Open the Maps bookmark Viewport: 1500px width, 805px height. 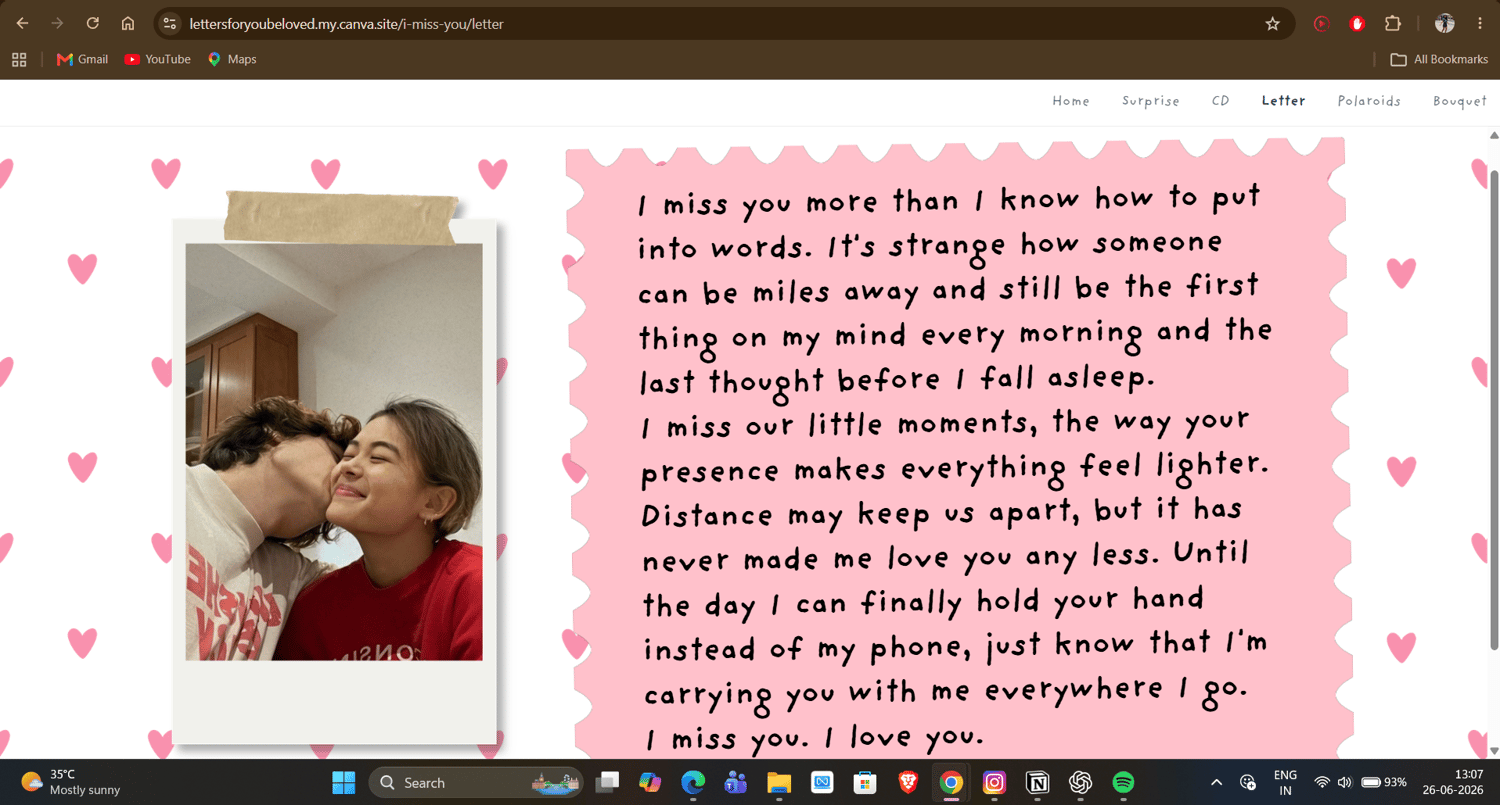click(232, 59)
